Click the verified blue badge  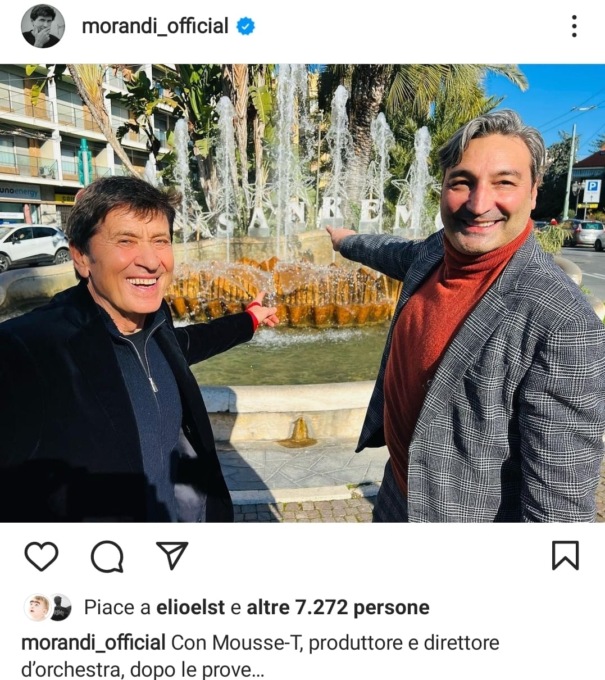[x=245, y=26]
